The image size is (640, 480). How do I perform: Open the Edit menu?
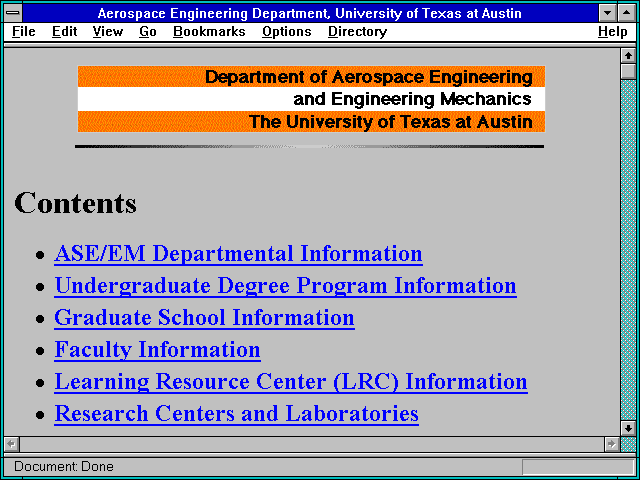tap(64, 31)
